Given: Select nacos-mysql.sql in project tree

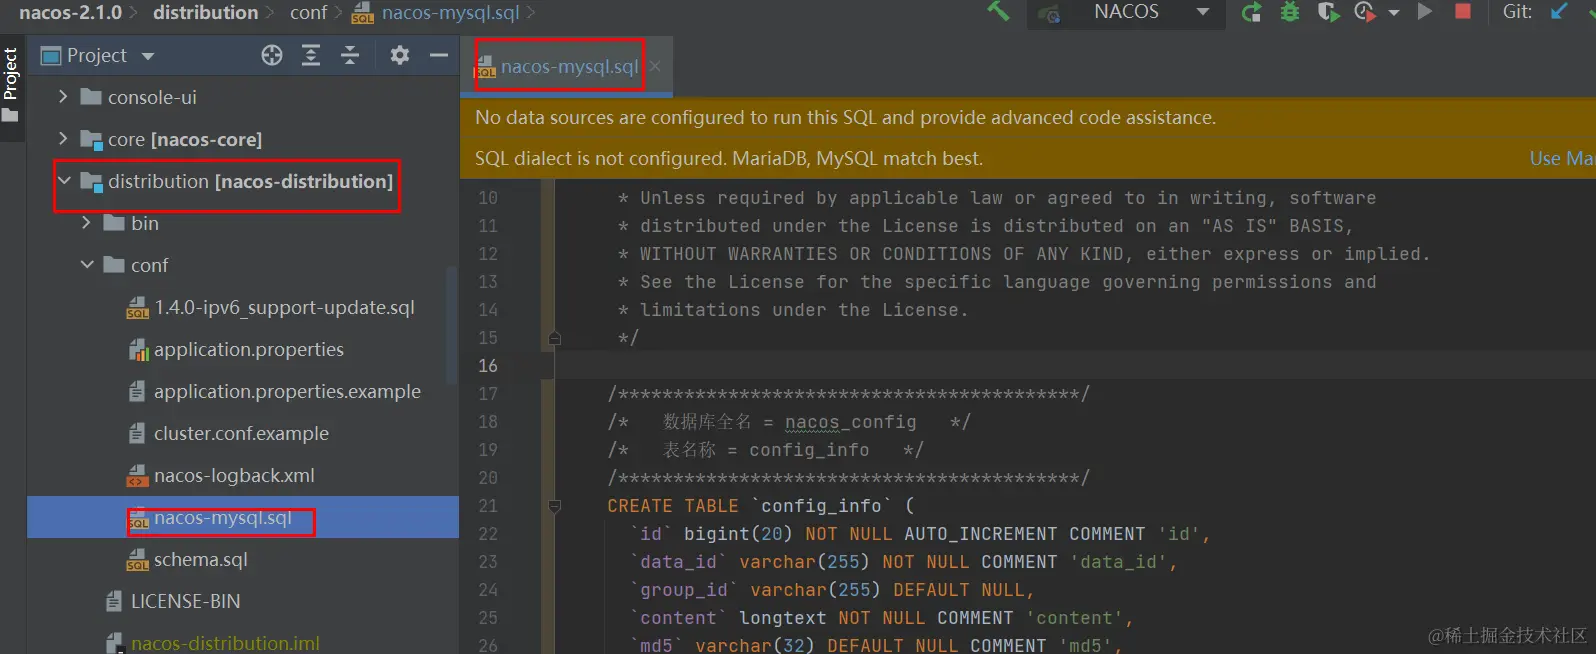Looking at the screenshot, I should pos(222,518).
